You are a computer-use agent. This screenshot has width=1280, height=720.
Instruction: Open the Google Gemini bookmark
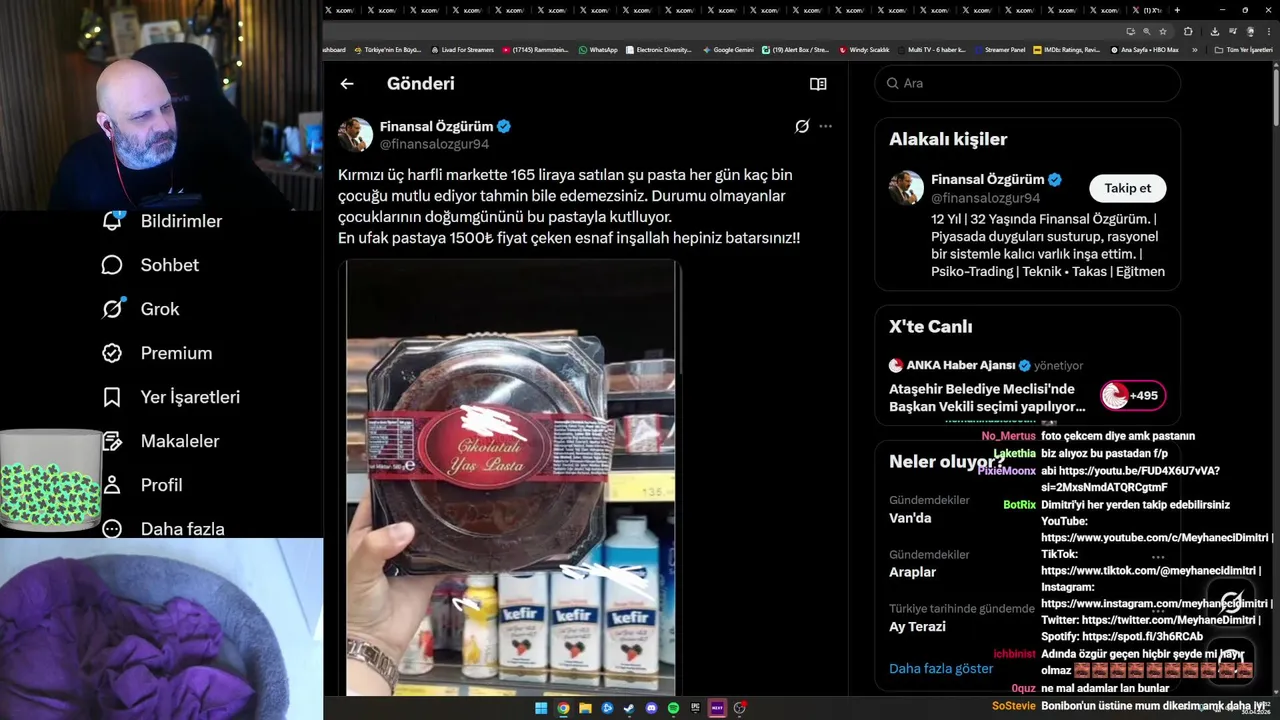click(728, 50)
